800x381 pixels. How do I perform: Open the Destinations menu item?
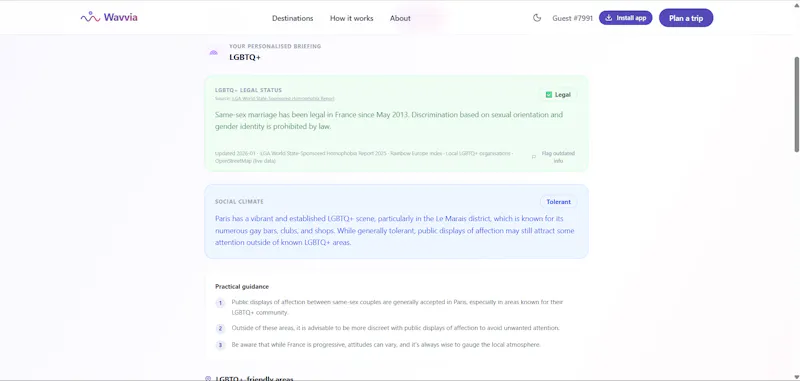click(292, 18)
